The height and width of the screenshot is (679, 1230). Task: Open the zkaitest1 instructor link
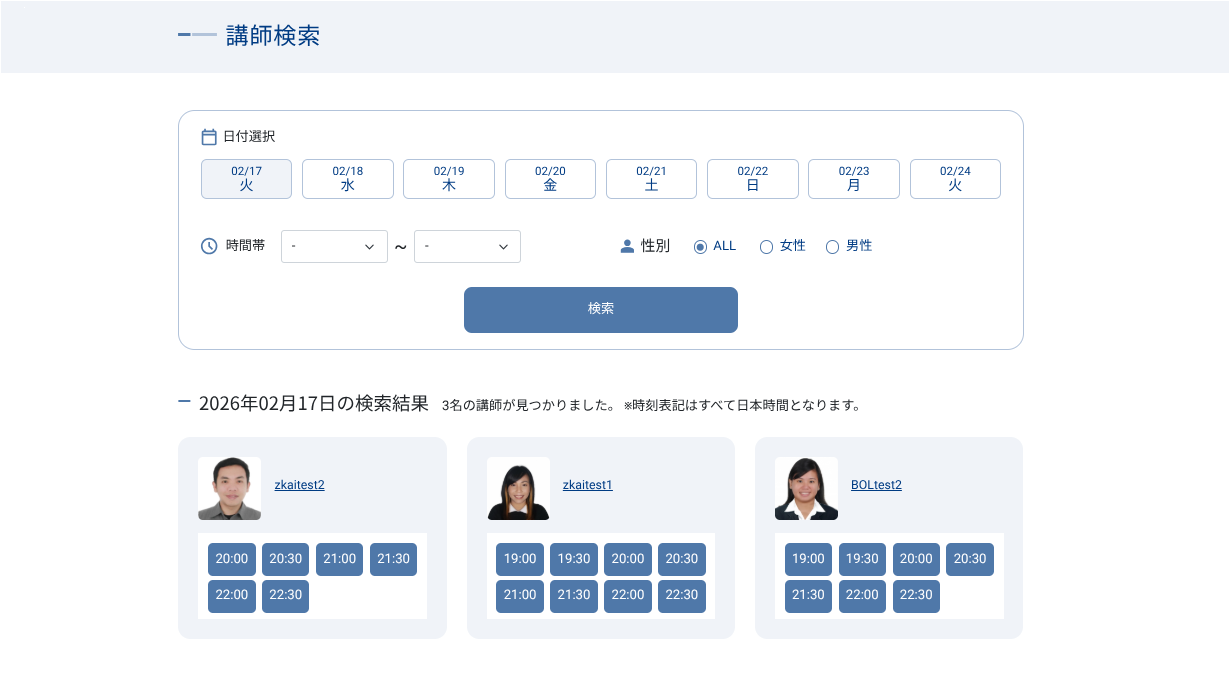pyautogui.click(x=587, y=485)
